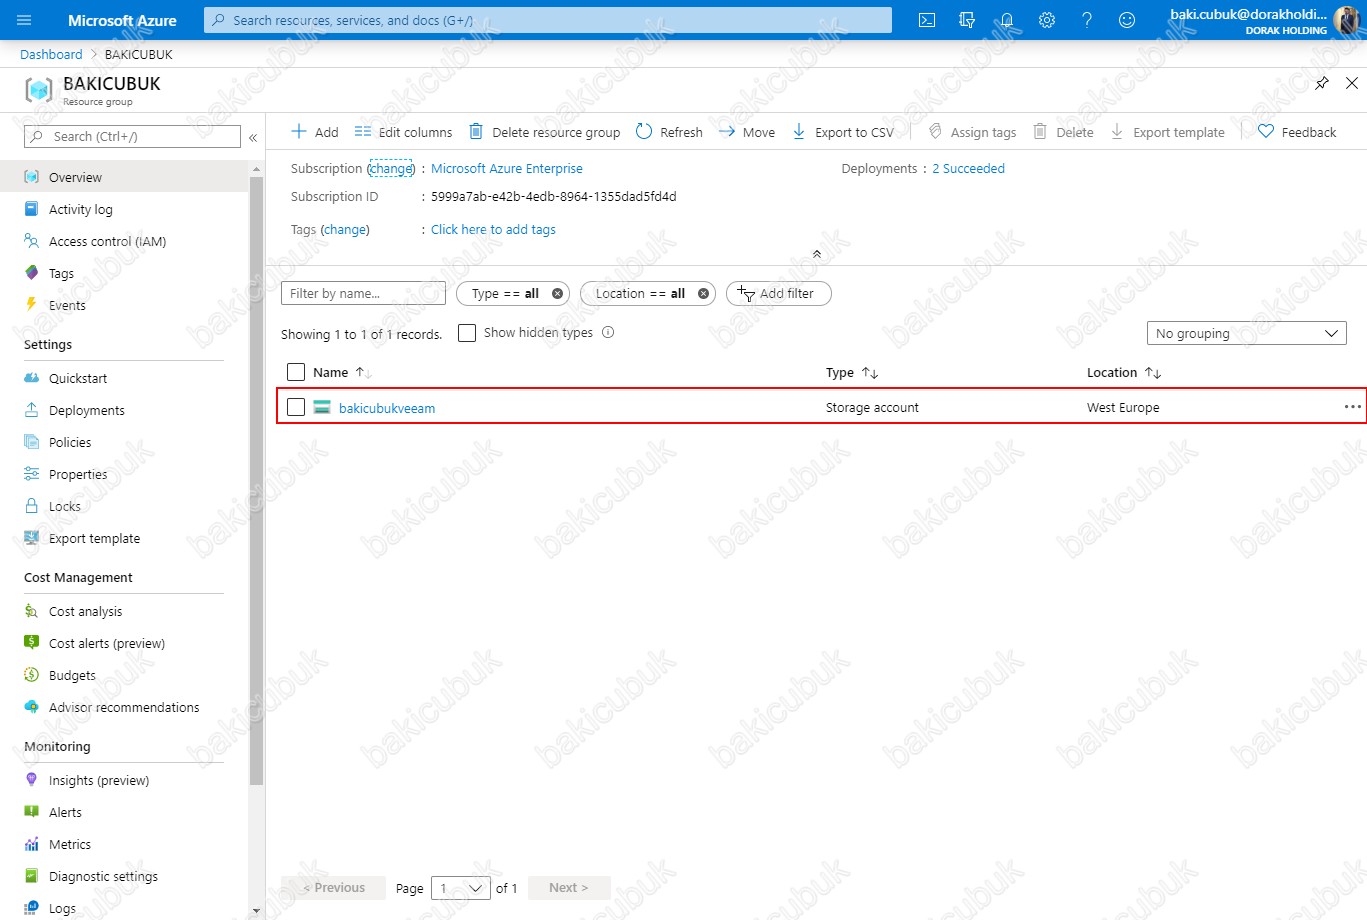Select the bakicubukveeam row checkbox

coord(296,407)
